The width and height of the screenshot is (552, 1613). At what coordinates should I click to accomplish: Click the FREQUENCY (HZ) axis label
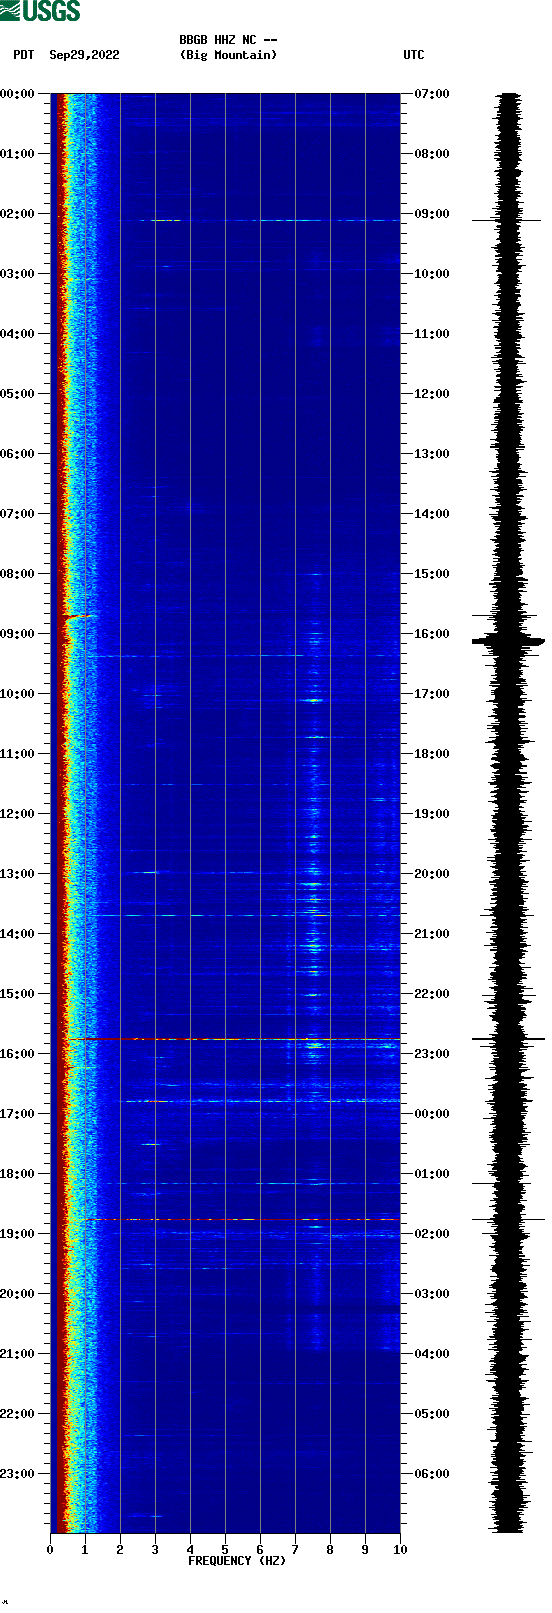tap(237, 1561)
